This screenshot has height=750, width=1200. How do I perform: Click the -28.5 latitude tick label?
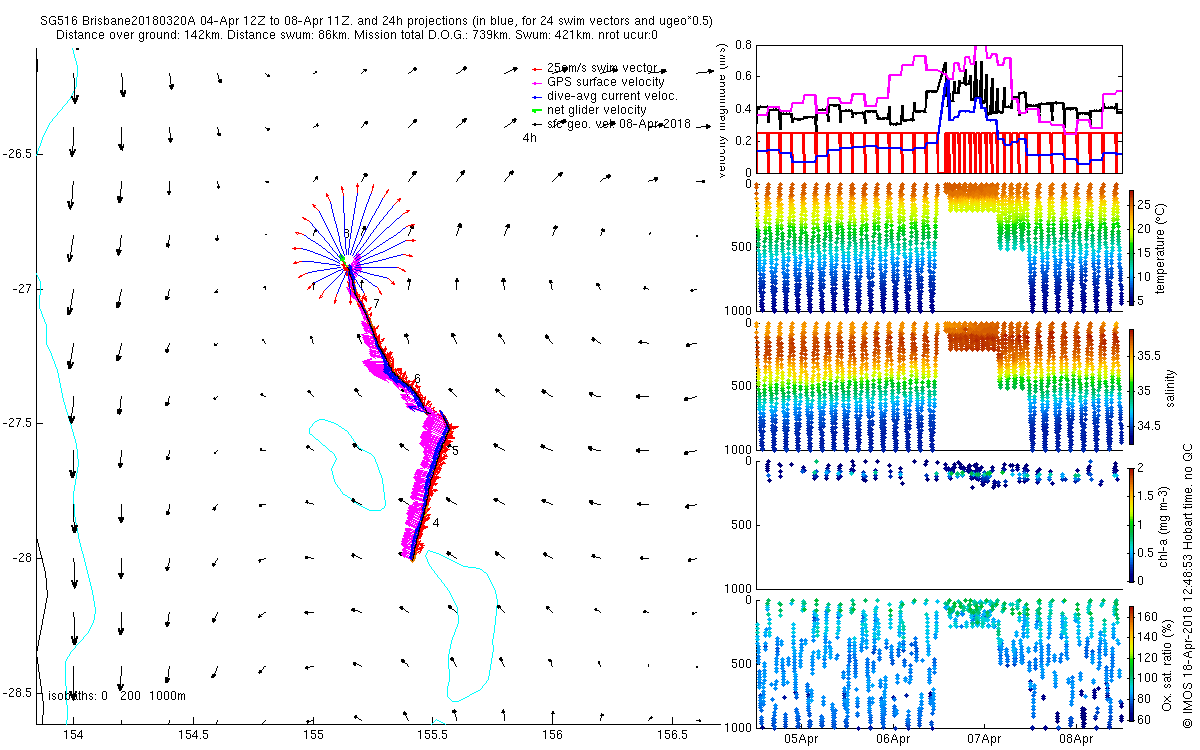[x=17, y=693]
